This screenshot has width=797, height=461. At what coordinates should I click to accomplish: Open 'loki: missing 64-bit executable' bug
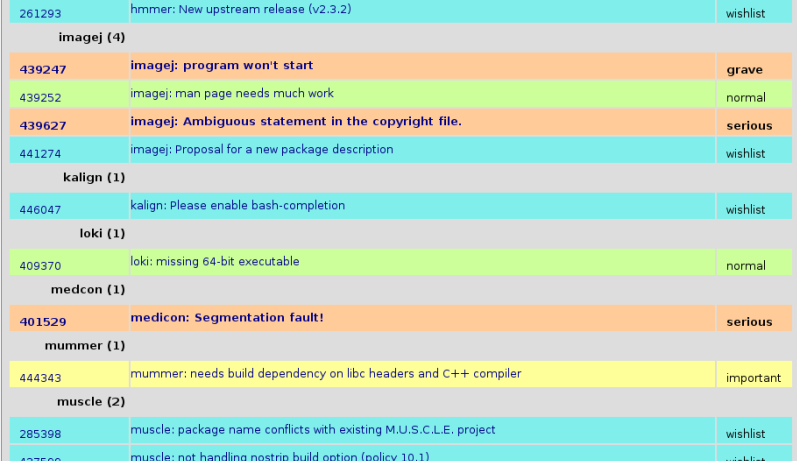pyautogui.click(x=214, y=262)
